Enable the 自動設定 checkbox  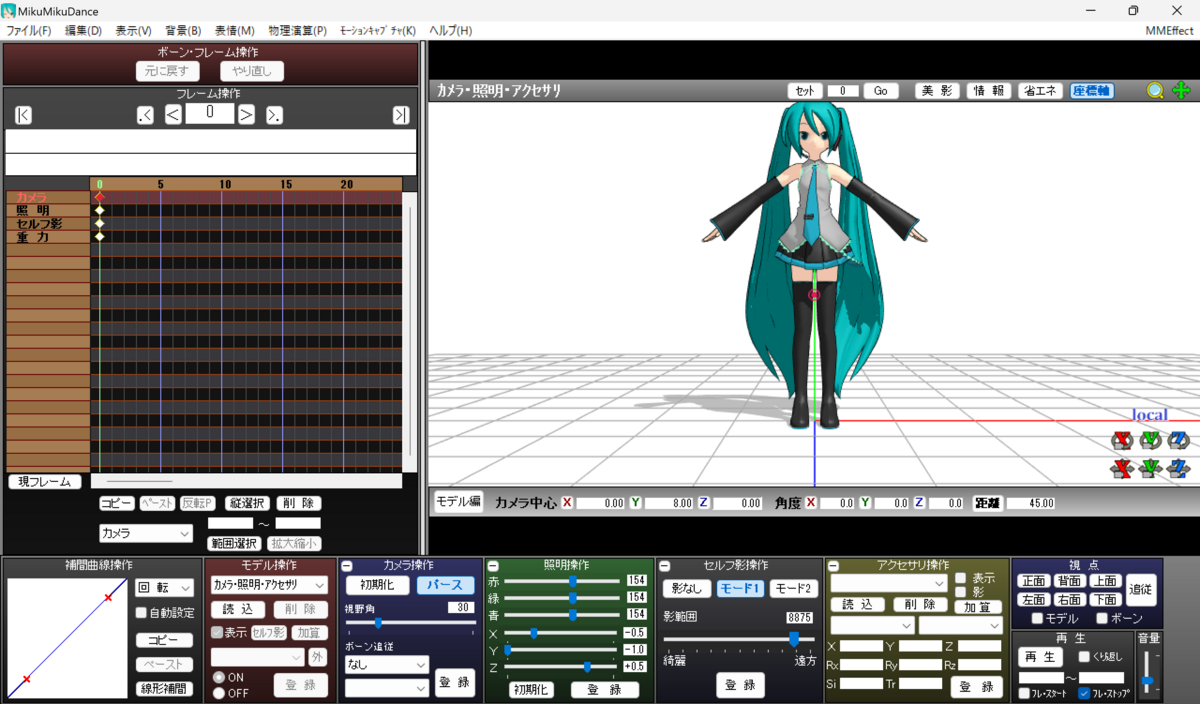[x=141, y=613]
